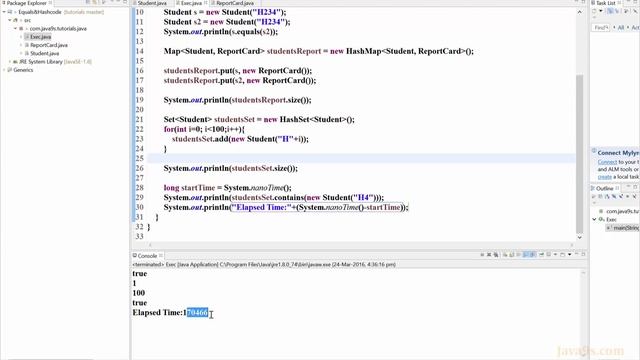Screen dimensions: 640x360
Task: Click the create local task link
Action: pyautogui.click(x=604, y=177)
